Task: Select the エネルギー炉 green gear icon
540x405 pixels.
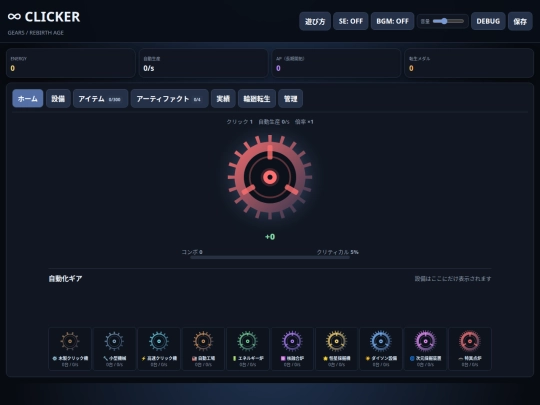Action: pyautogui.click(x=248, y=341)
